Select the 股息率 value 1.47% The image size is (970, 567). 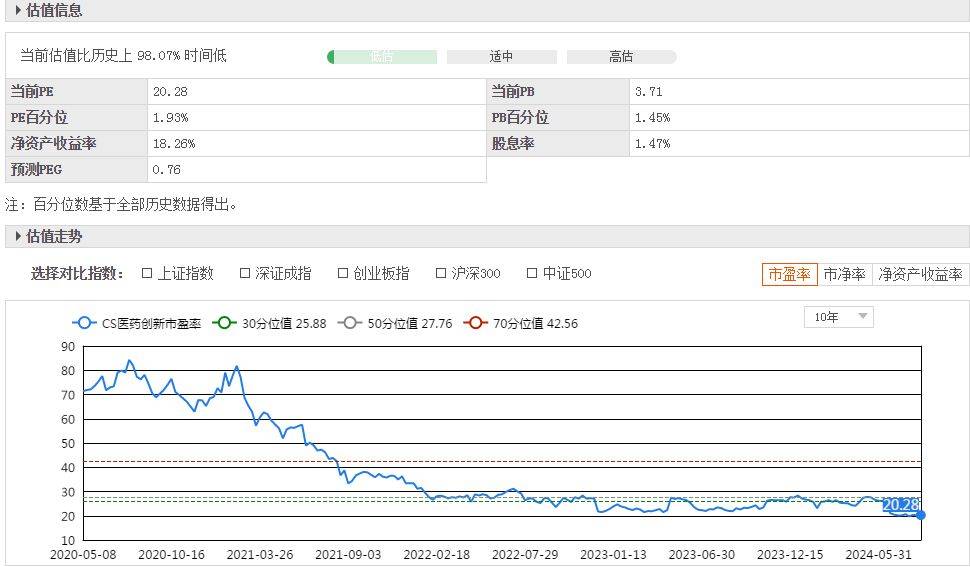(x=799, y=143)
